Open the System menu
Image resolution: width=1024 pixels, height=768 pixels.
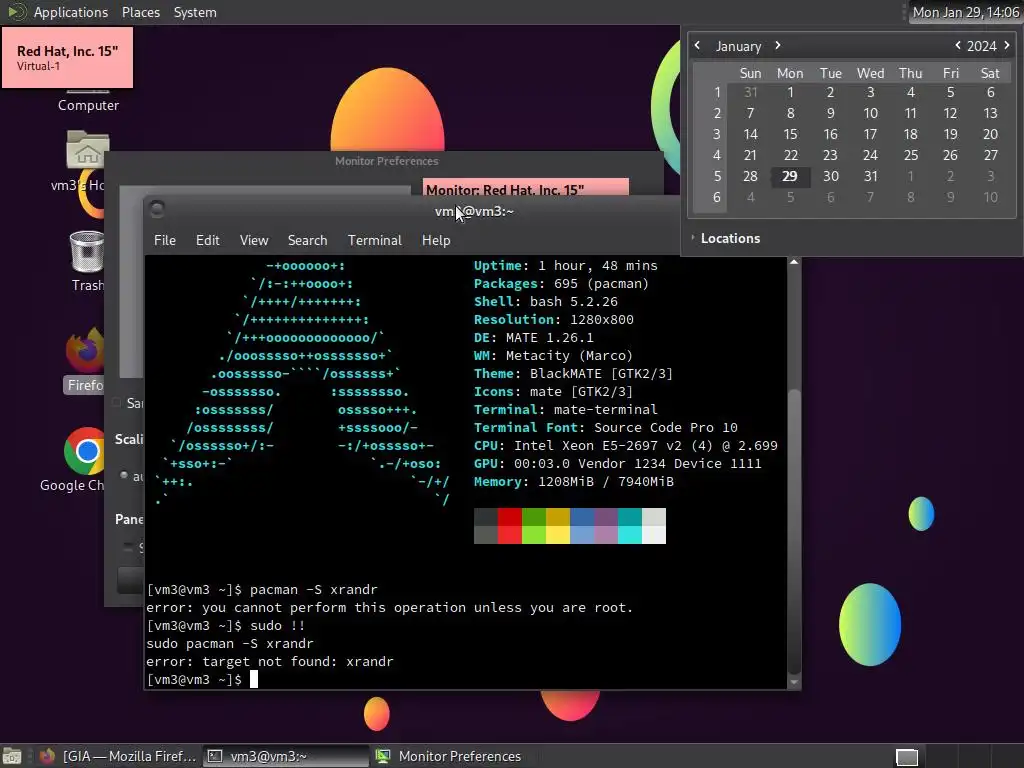coord(195,12)
